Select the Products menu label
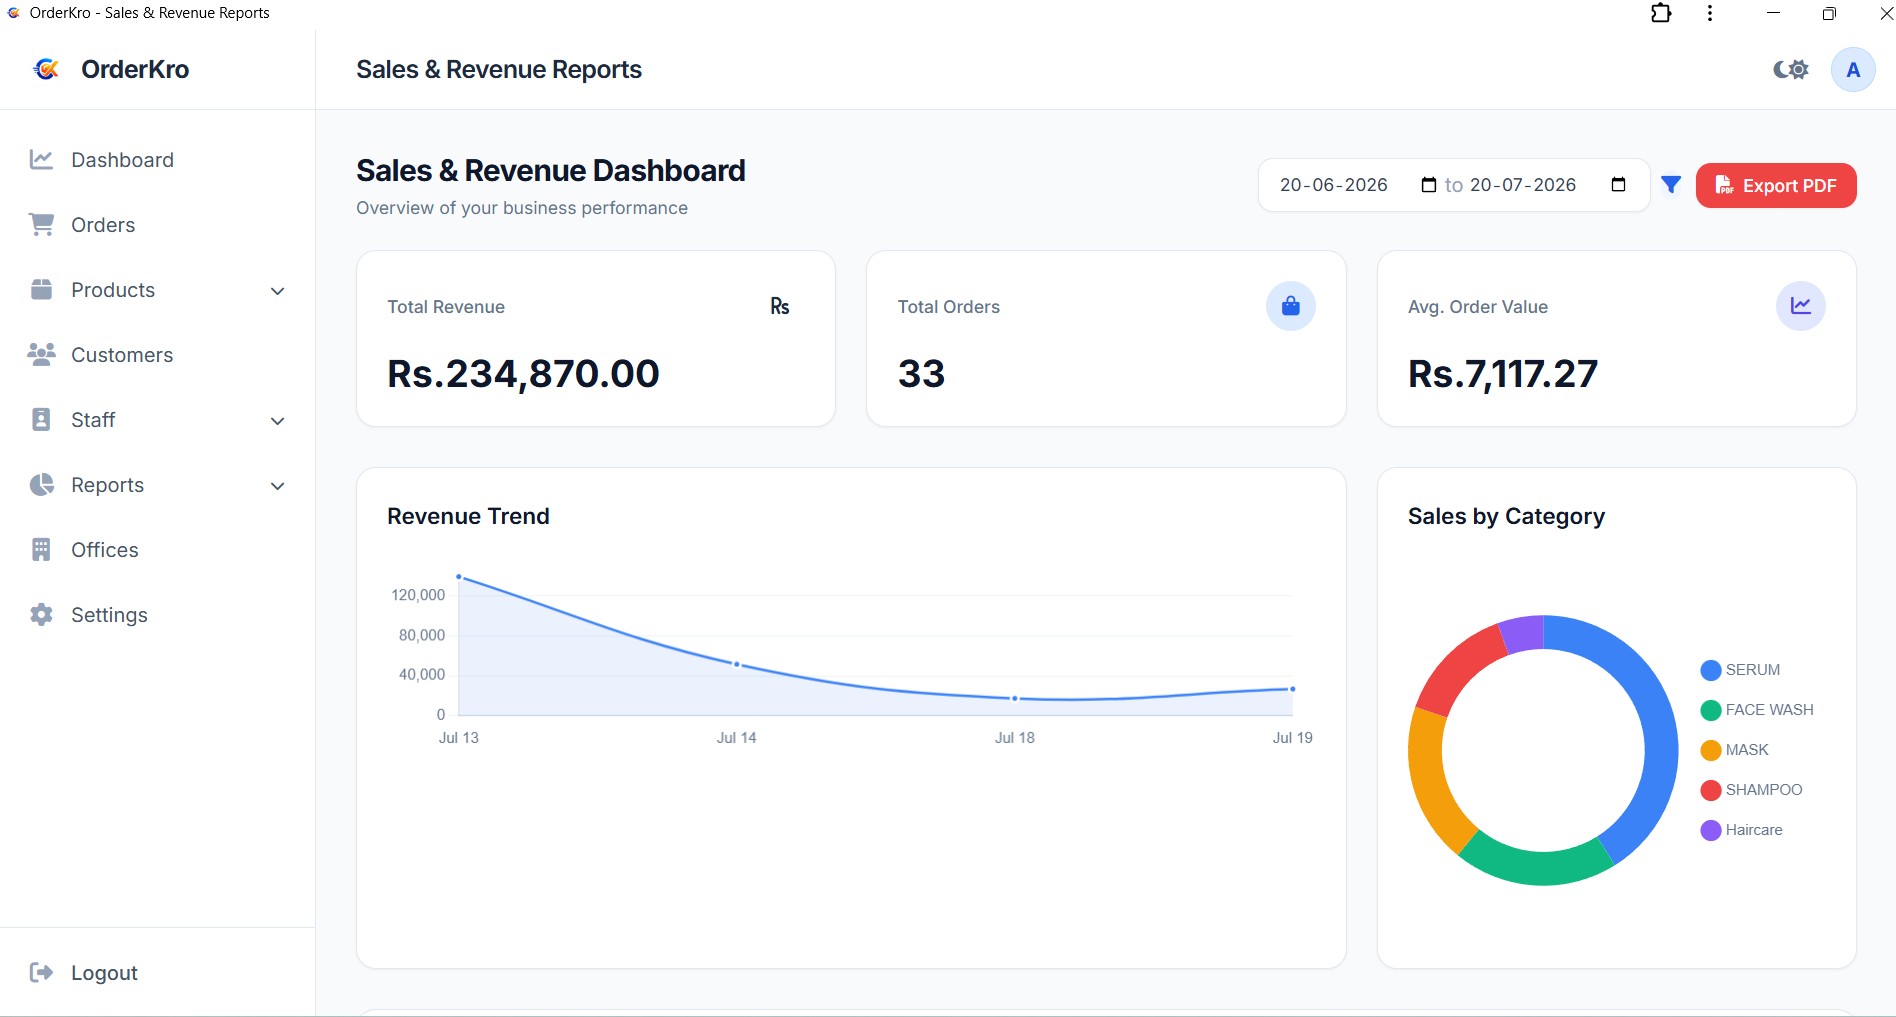This screenshot has height=1017, width=1896. (113, 290)
